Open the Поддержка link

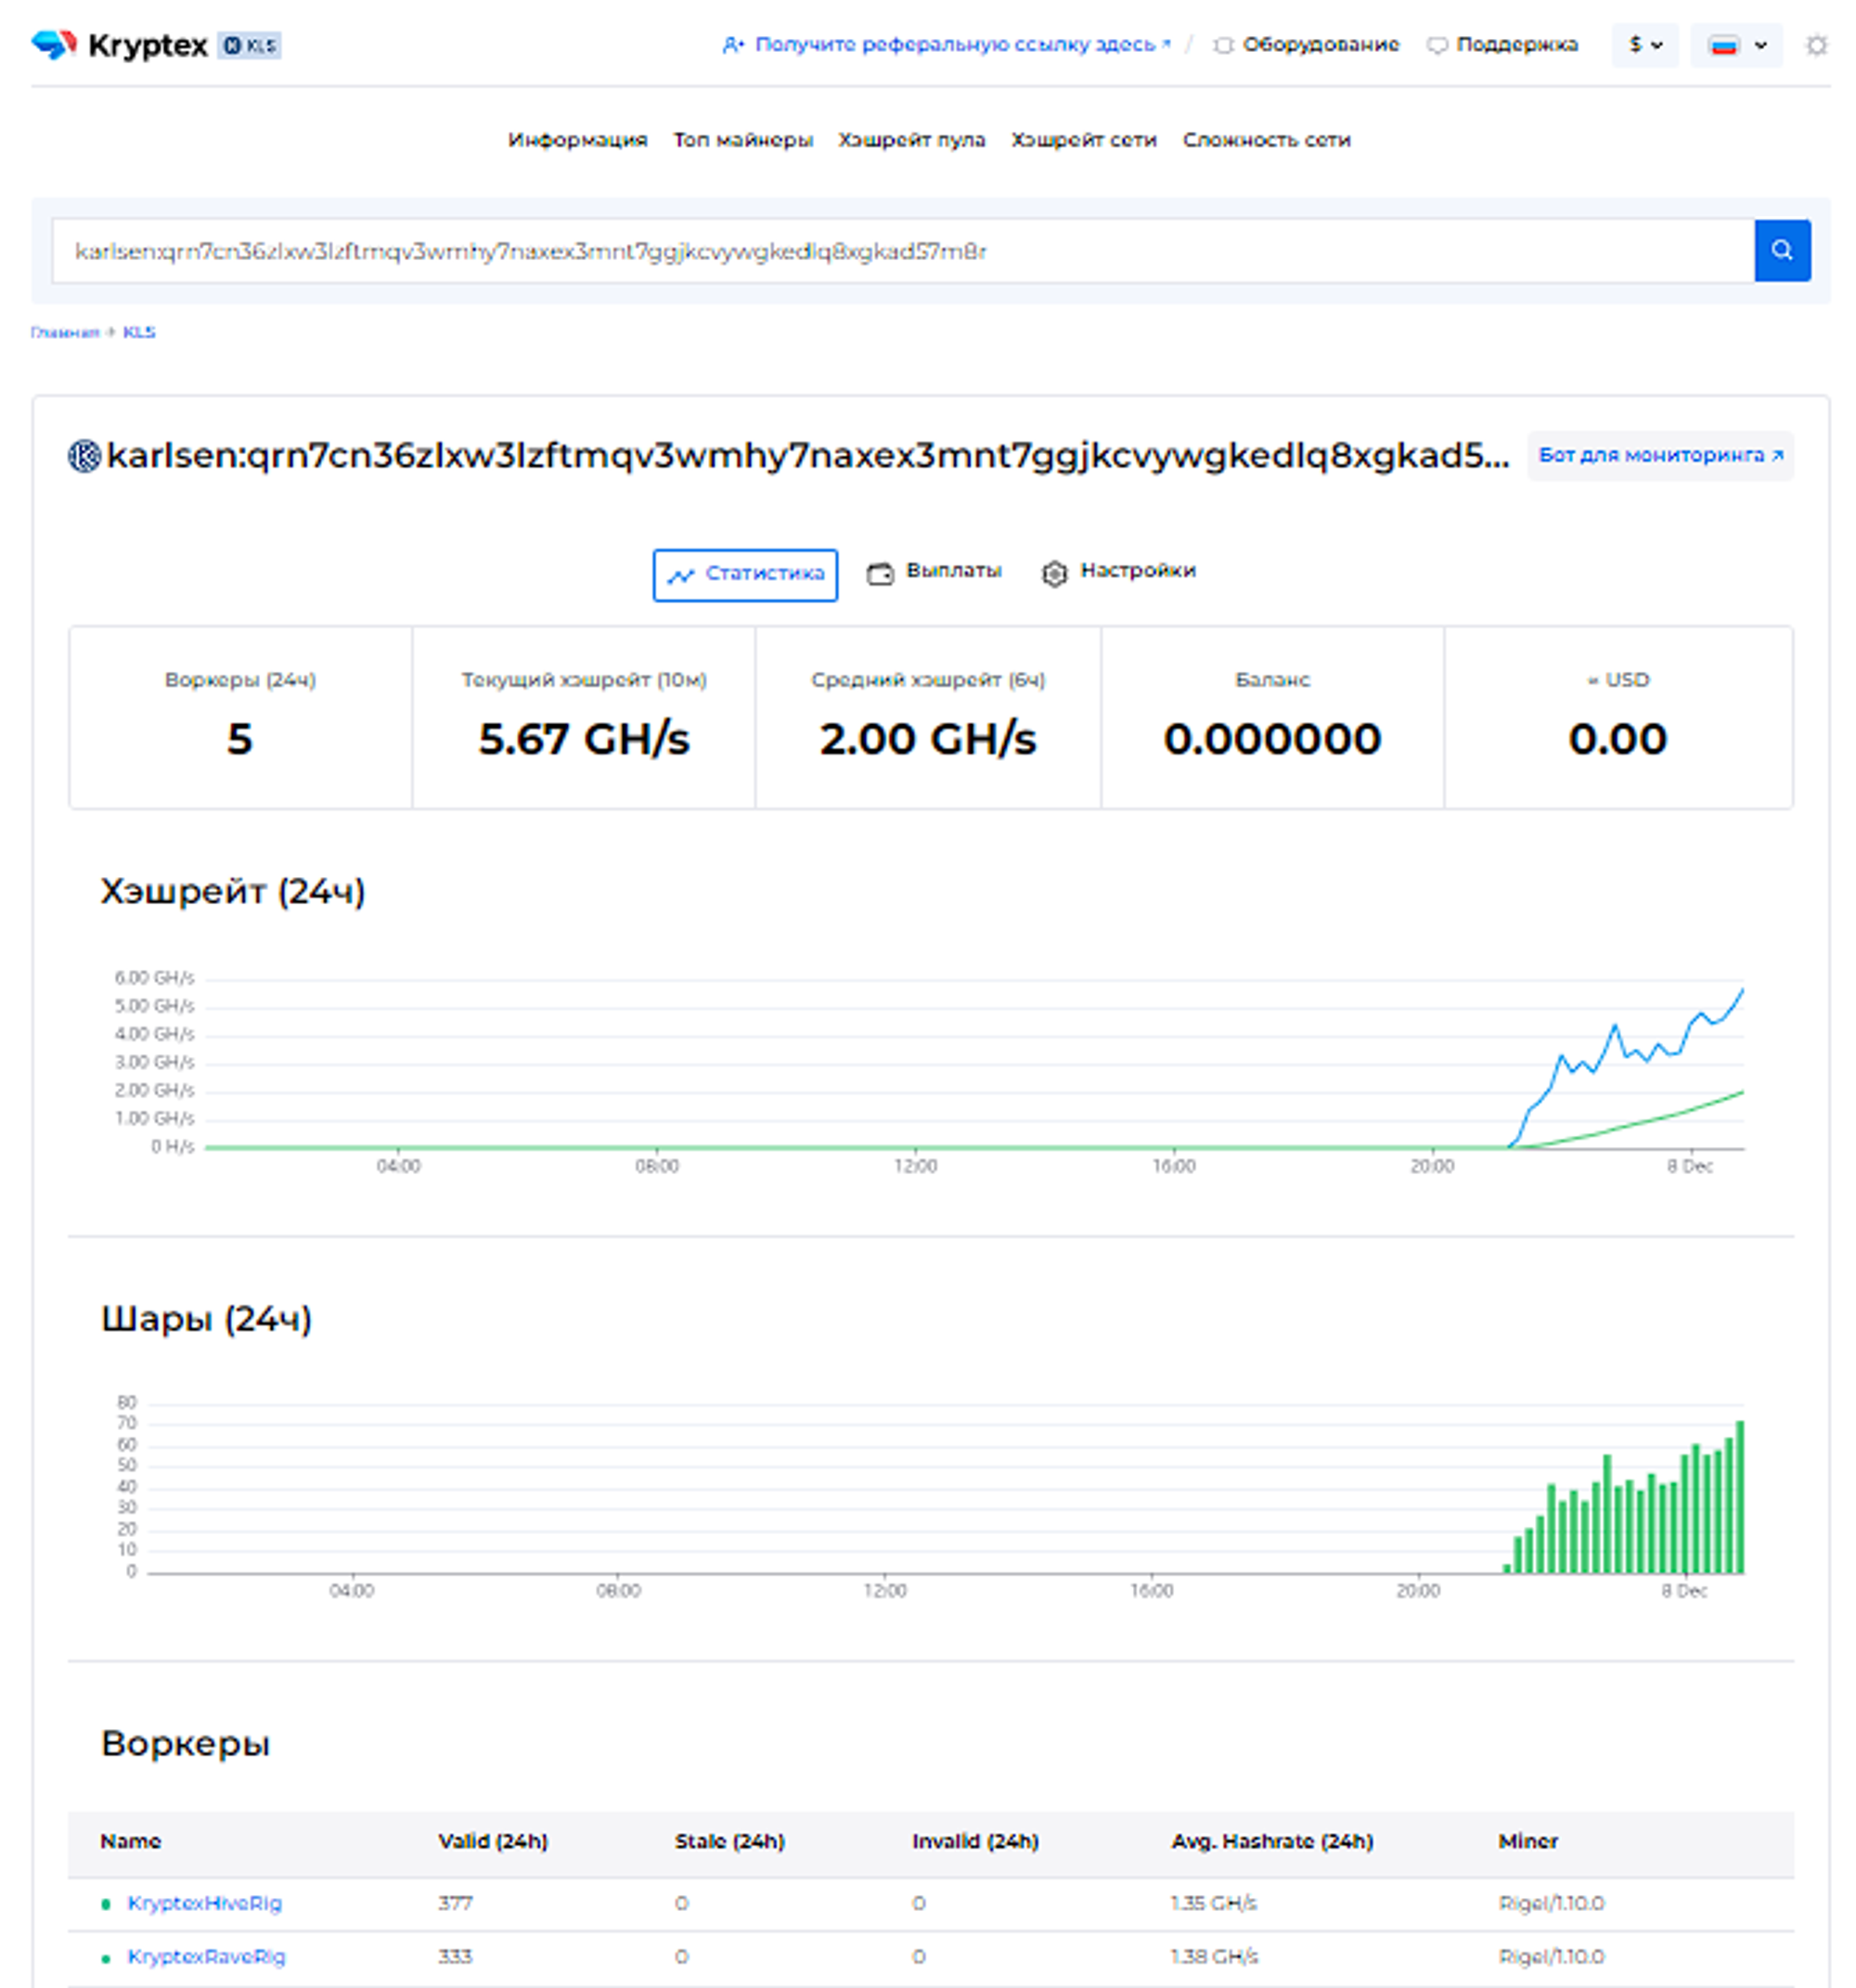pyautogui.click(x=1502, y=45)
